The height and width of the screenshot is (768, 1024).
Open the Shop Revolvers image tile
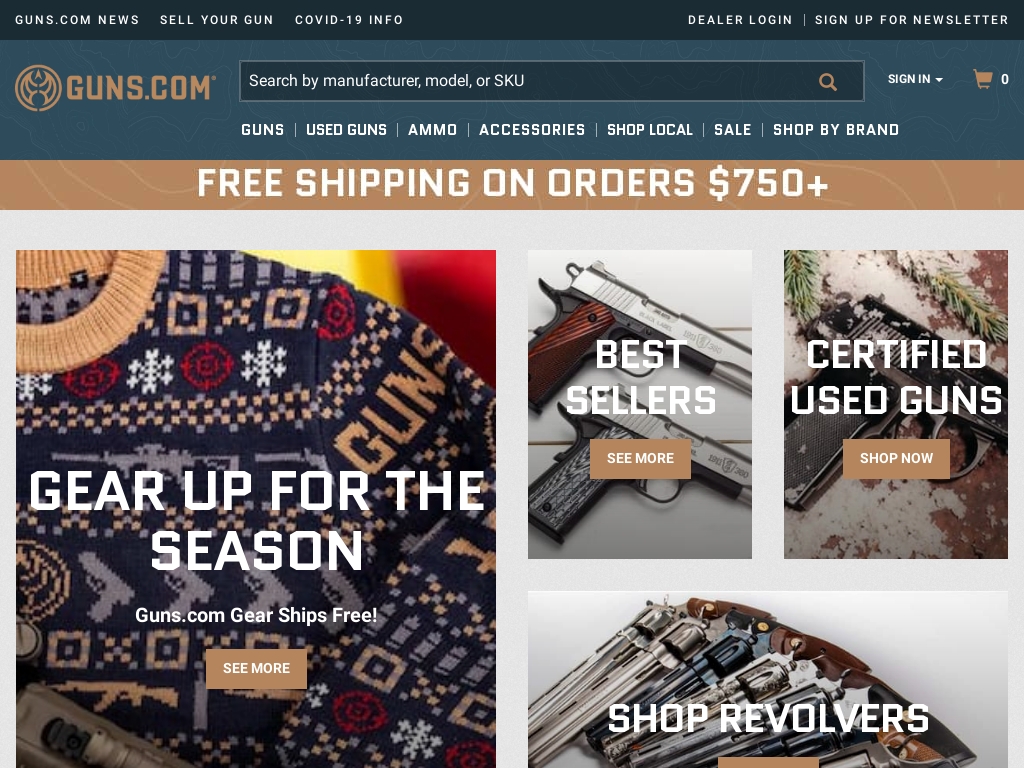767,680
